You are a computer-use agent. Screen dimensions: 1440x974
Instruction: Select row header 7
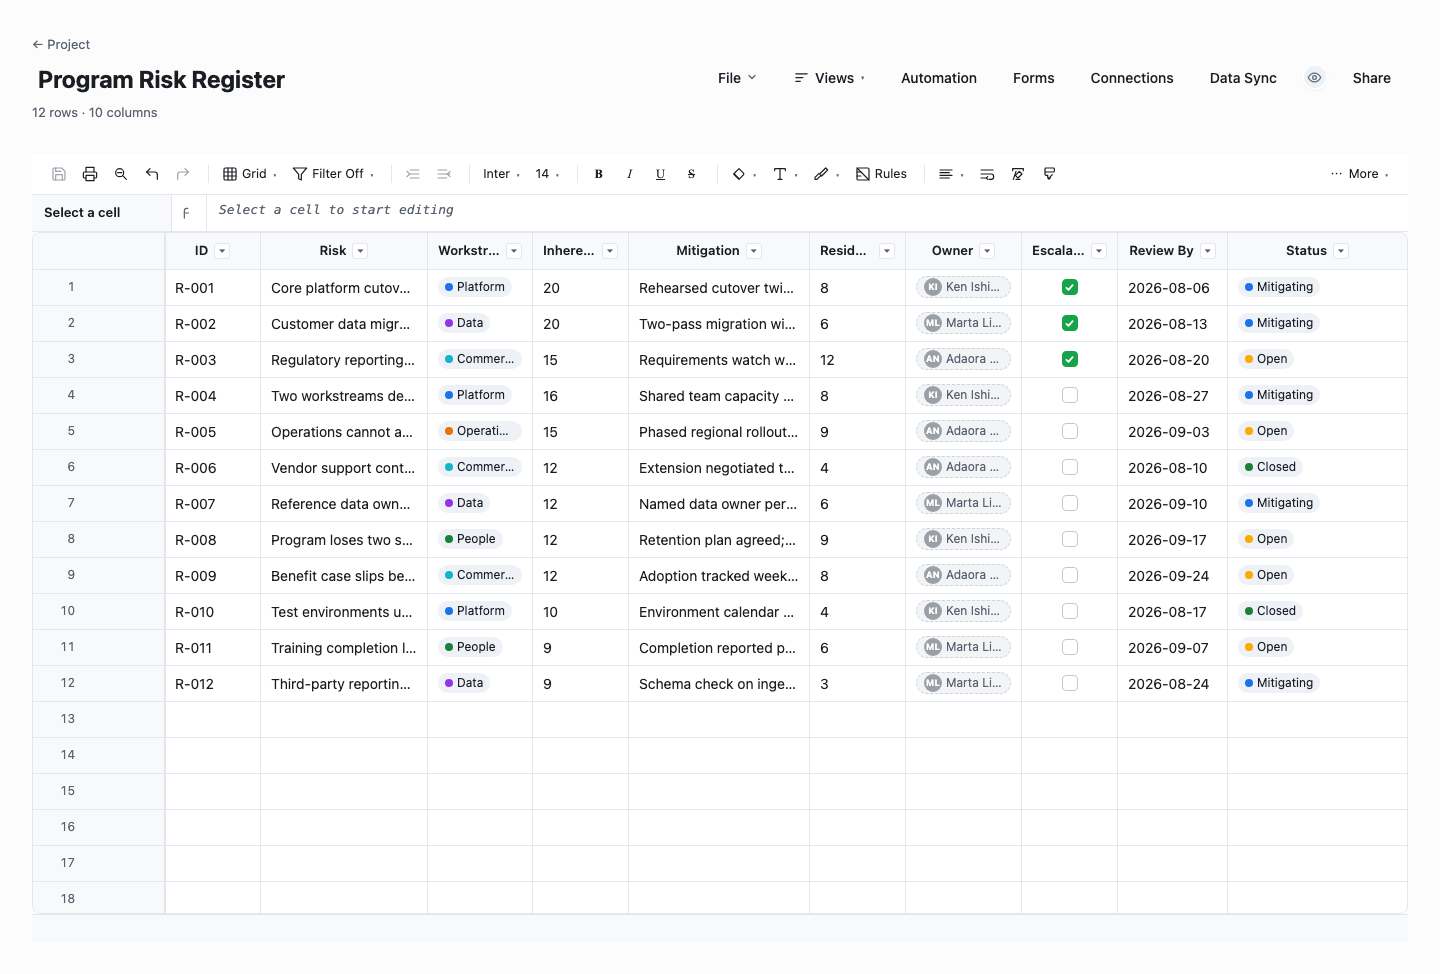pyautogui.click(x=99, y=503)
